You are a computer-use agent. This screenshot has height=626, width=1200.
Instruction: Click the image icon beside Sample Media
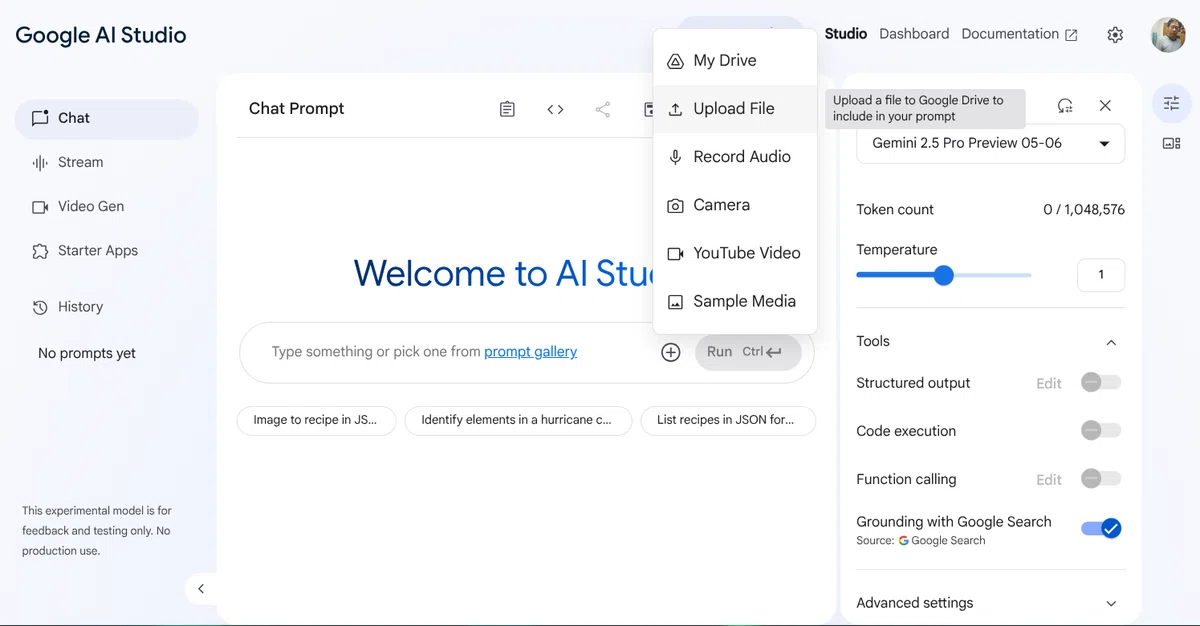click(675, 301)
